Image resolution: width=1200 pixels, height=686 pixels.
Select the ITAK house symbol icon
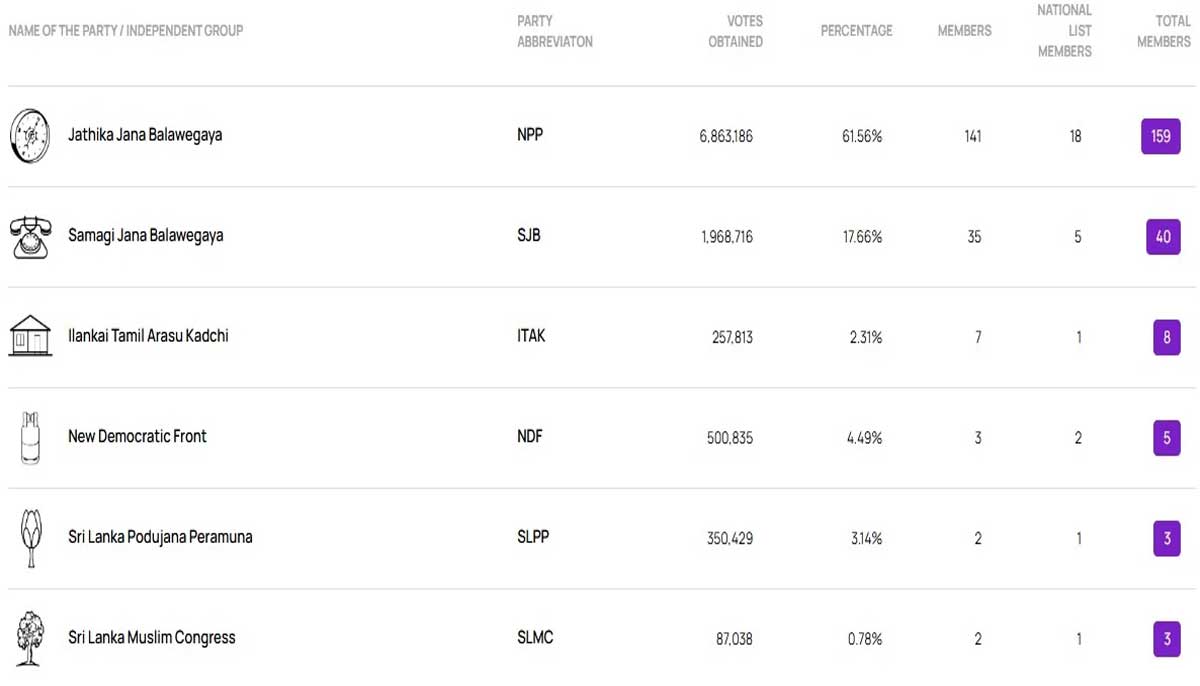[30, 336]
